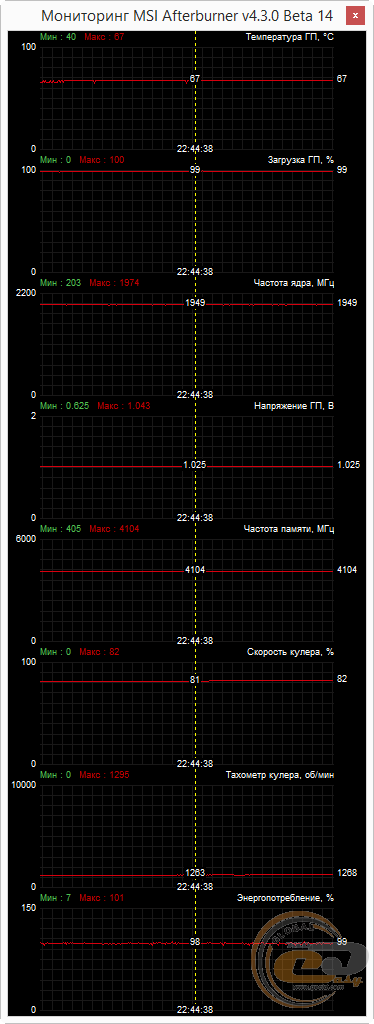Click the 4104 marker value in memory clock graph
This screenshot has height=1024, width=374.
(195, 570)
